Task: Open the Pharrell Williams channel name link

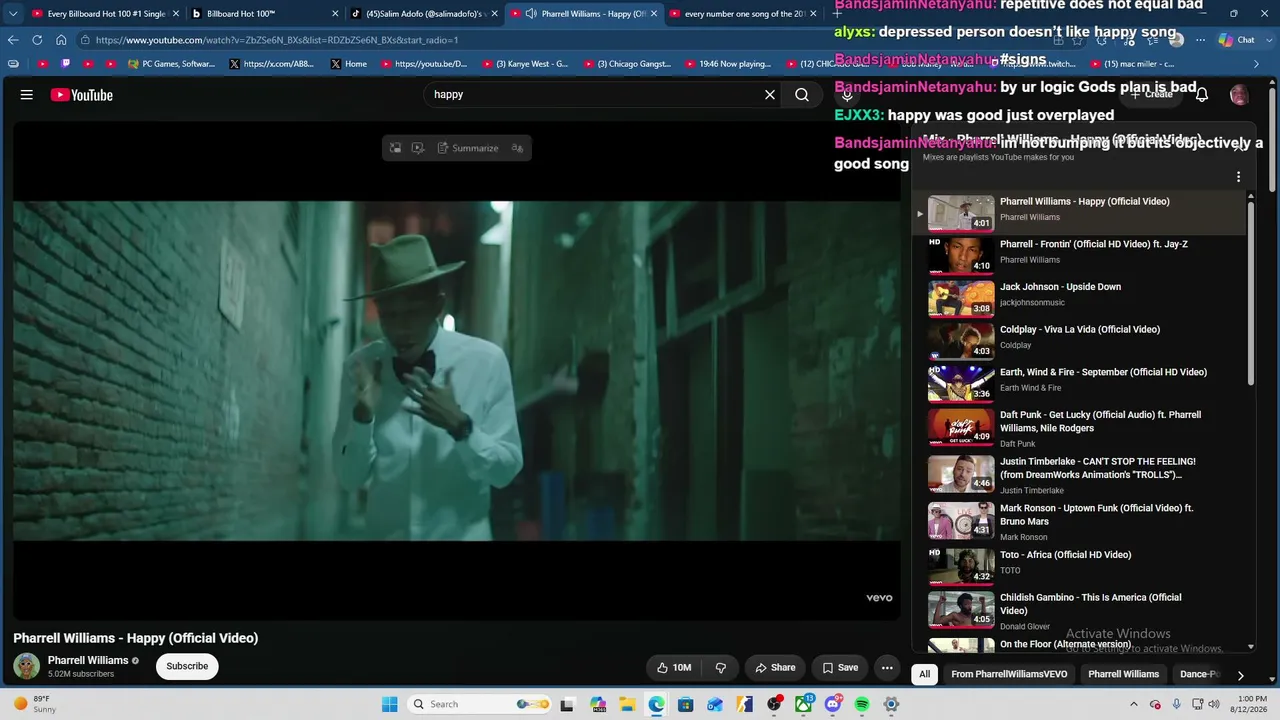Action: (x=88, y=660)
